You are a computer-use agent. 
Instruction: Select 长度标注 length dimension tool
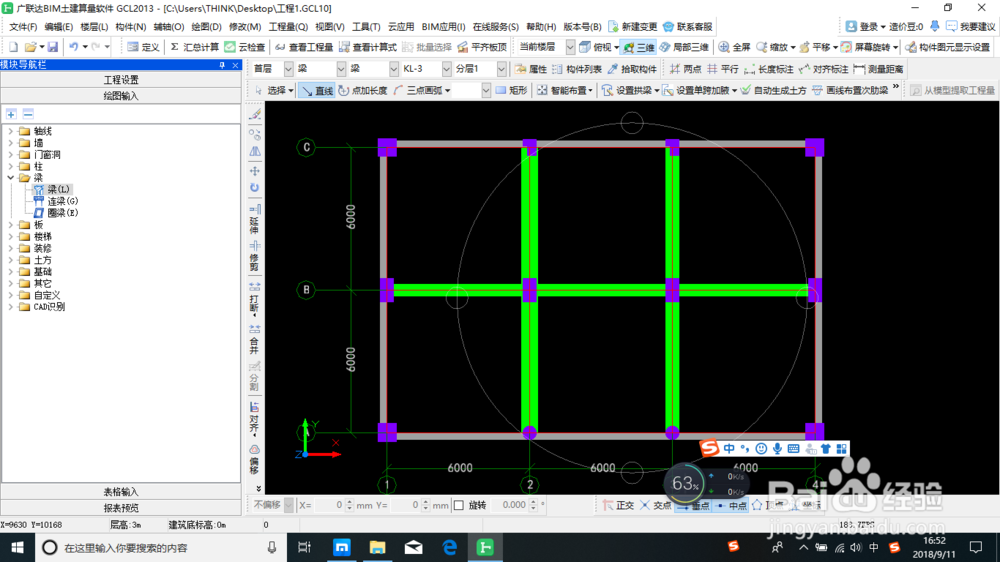point(769,69)
